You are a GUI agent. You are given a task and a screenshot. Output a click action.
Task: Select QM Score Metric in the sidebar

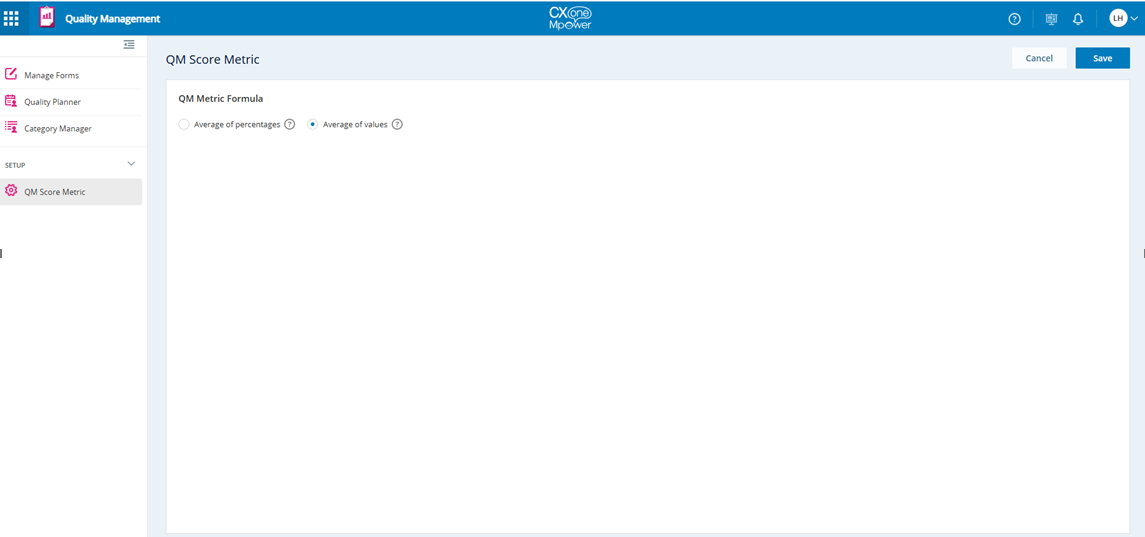coord(54,191)
